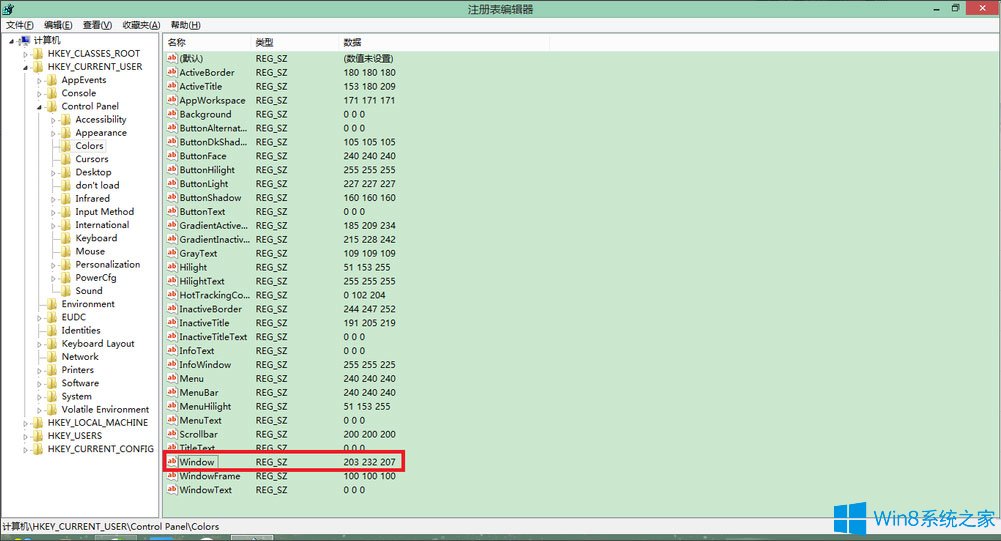The width and height of the screenshot is (1001, 541).
Task: Click the registry editor title bar icon
Action: 8,9
